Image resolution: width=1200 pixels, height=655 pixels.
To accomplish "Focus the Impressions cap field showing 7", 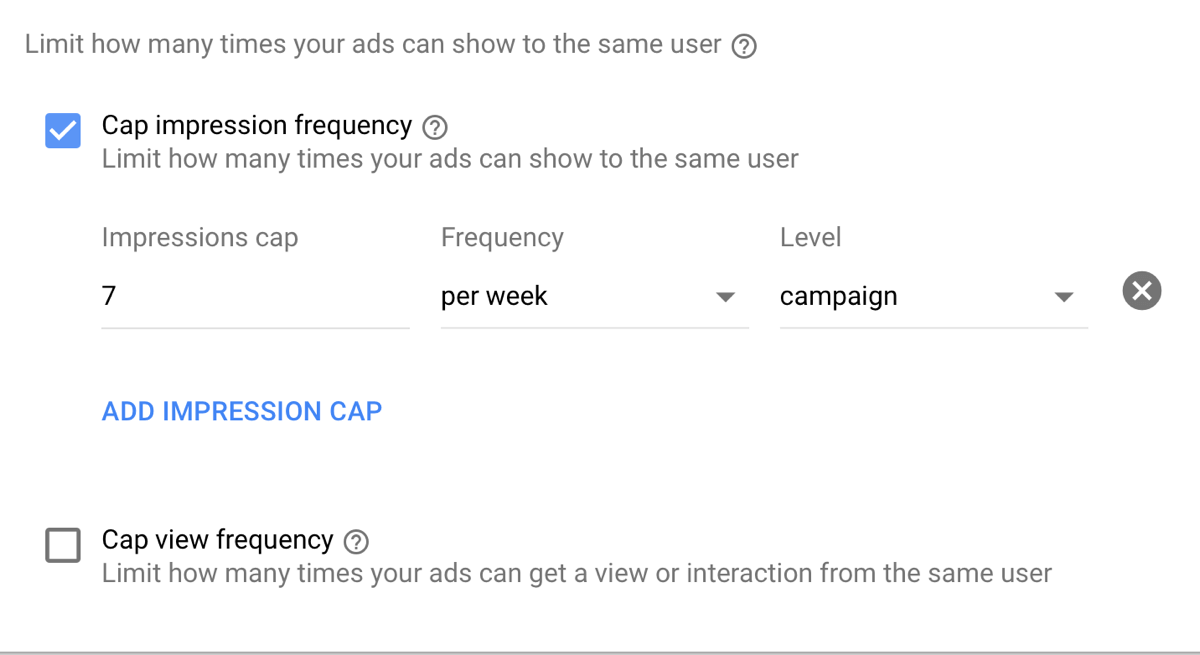I will click(x=256, y=297).
